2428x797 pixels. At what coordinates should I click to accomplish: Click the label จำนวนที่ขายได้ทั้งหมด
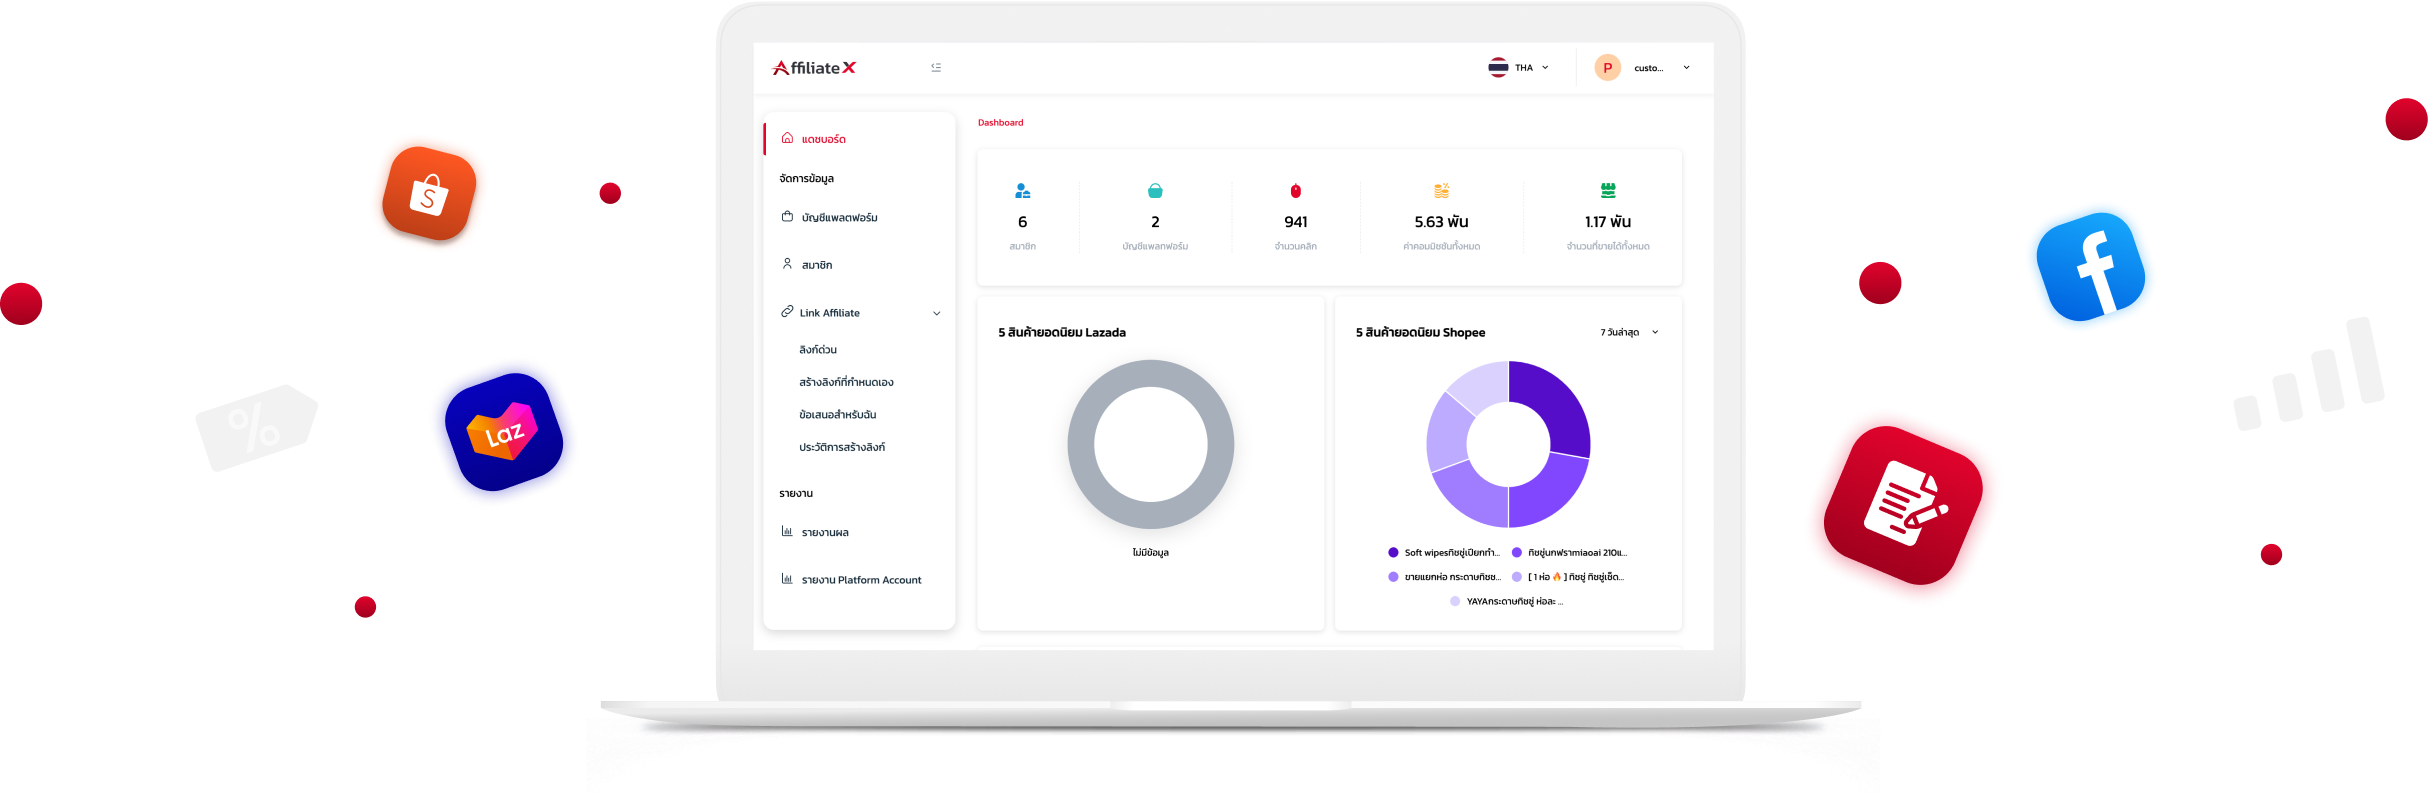click(x=1608, y=246)
